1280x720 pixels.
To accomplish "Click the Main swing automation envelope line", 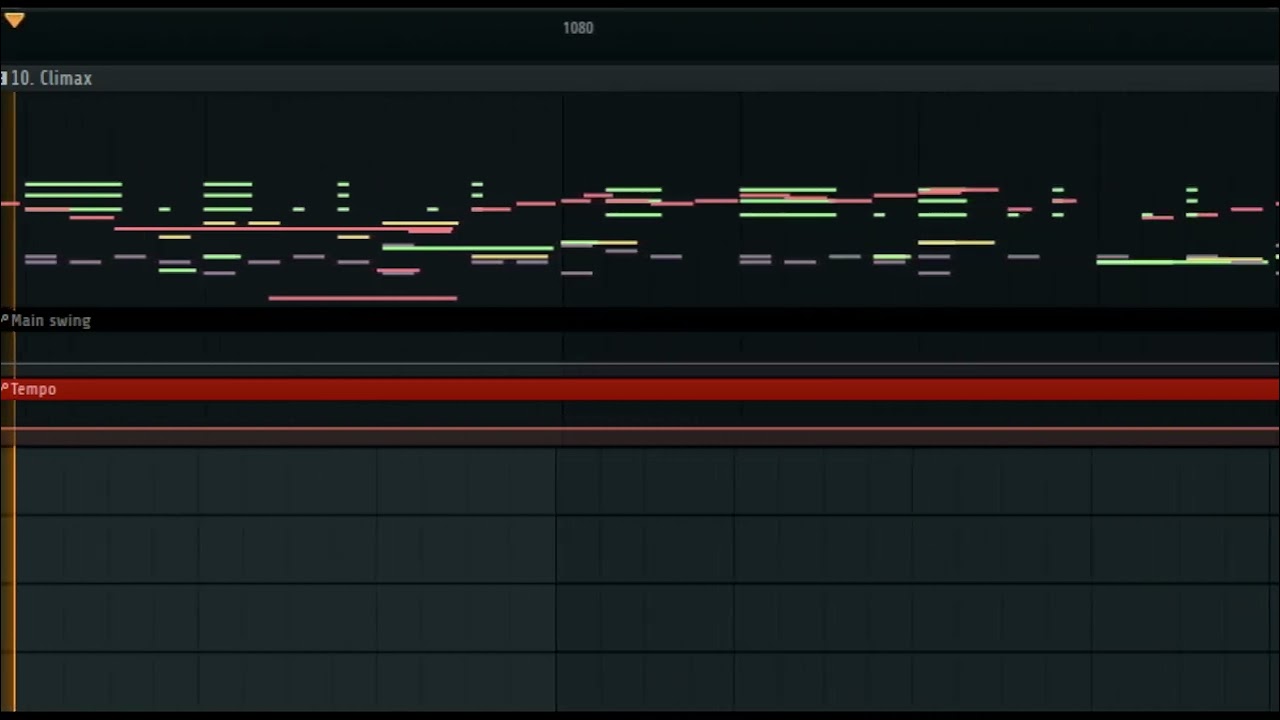I will point(640,364).
